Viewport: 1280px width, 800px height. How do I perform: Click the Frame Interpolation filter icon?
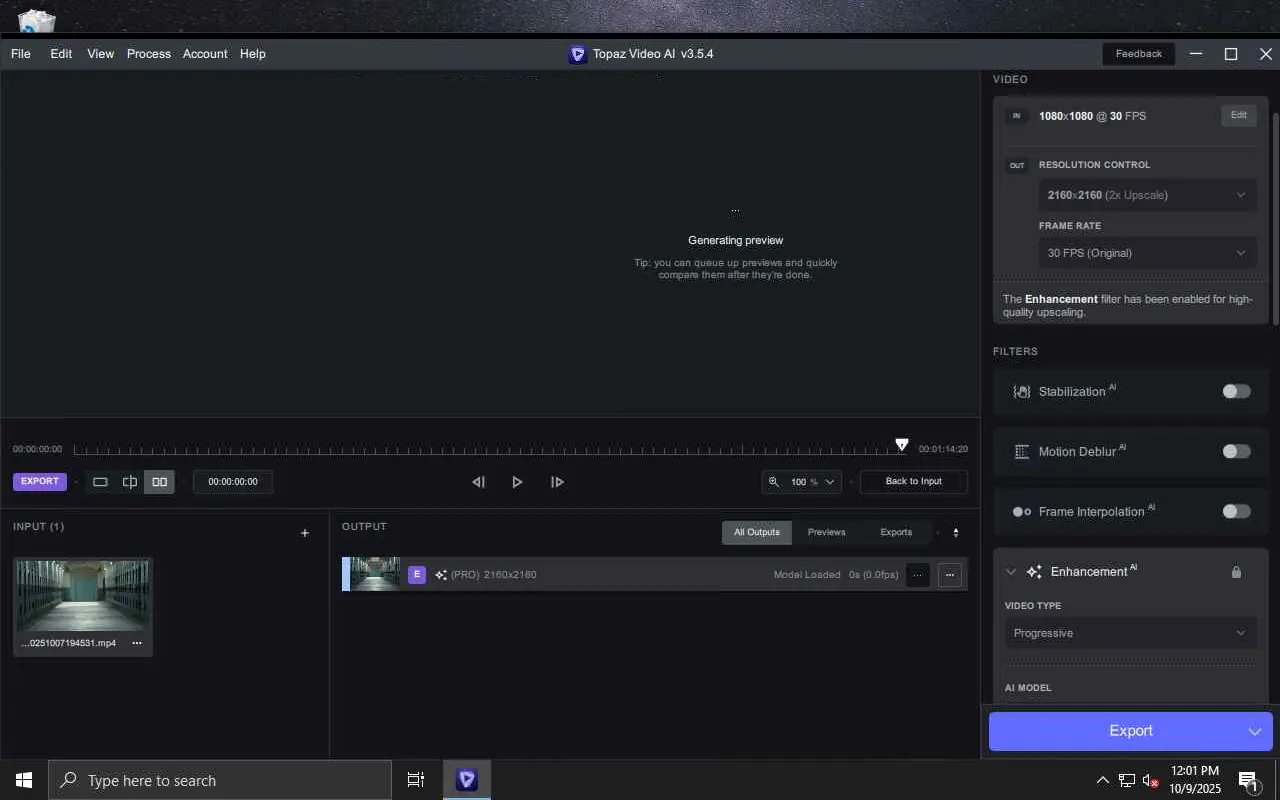[1022, 512]
